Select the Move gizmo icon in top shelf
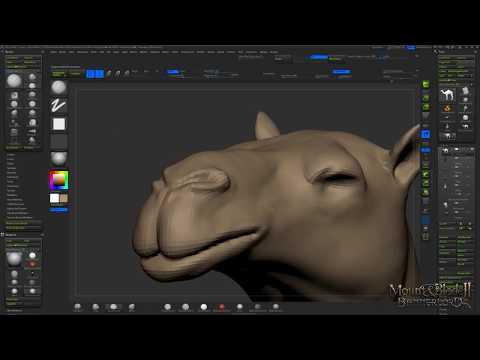 109,74
